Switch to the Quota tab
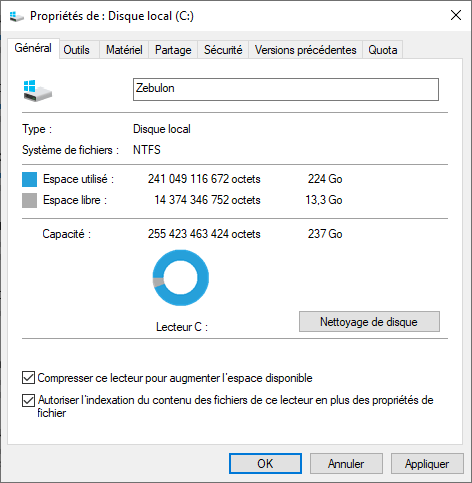The image size is (472, 483). (x=383, y=50)
